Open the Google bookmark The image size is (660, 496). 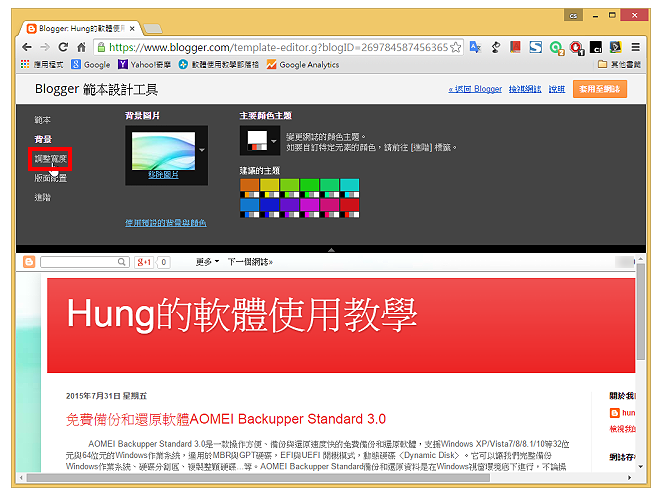click(x=90, y=64)
